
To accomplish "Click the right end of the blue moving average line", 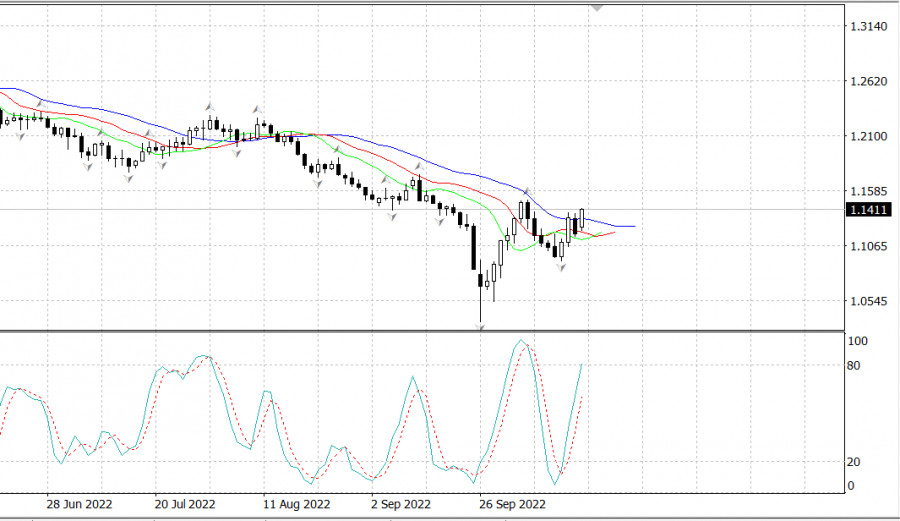I will [634, 227].
